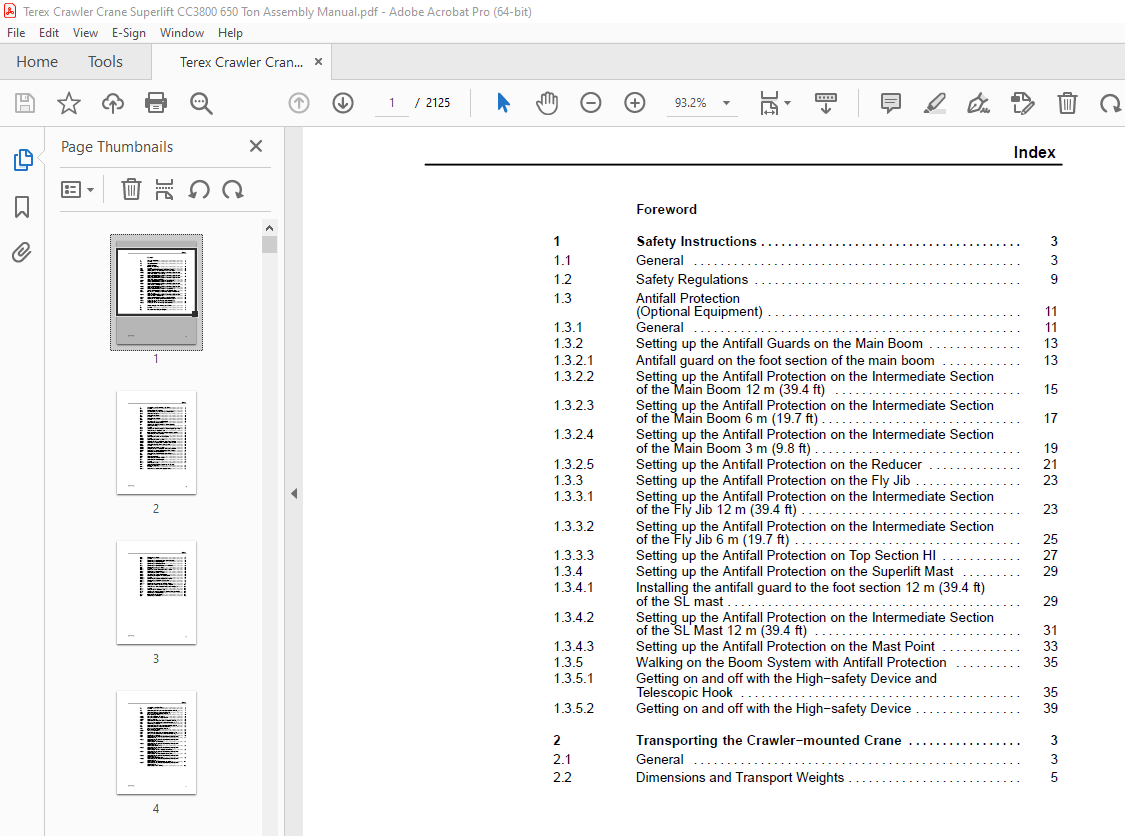Add bookmark star icon in toolbar
Screen dimensions: 1125x836
click(x=69, y=103)
